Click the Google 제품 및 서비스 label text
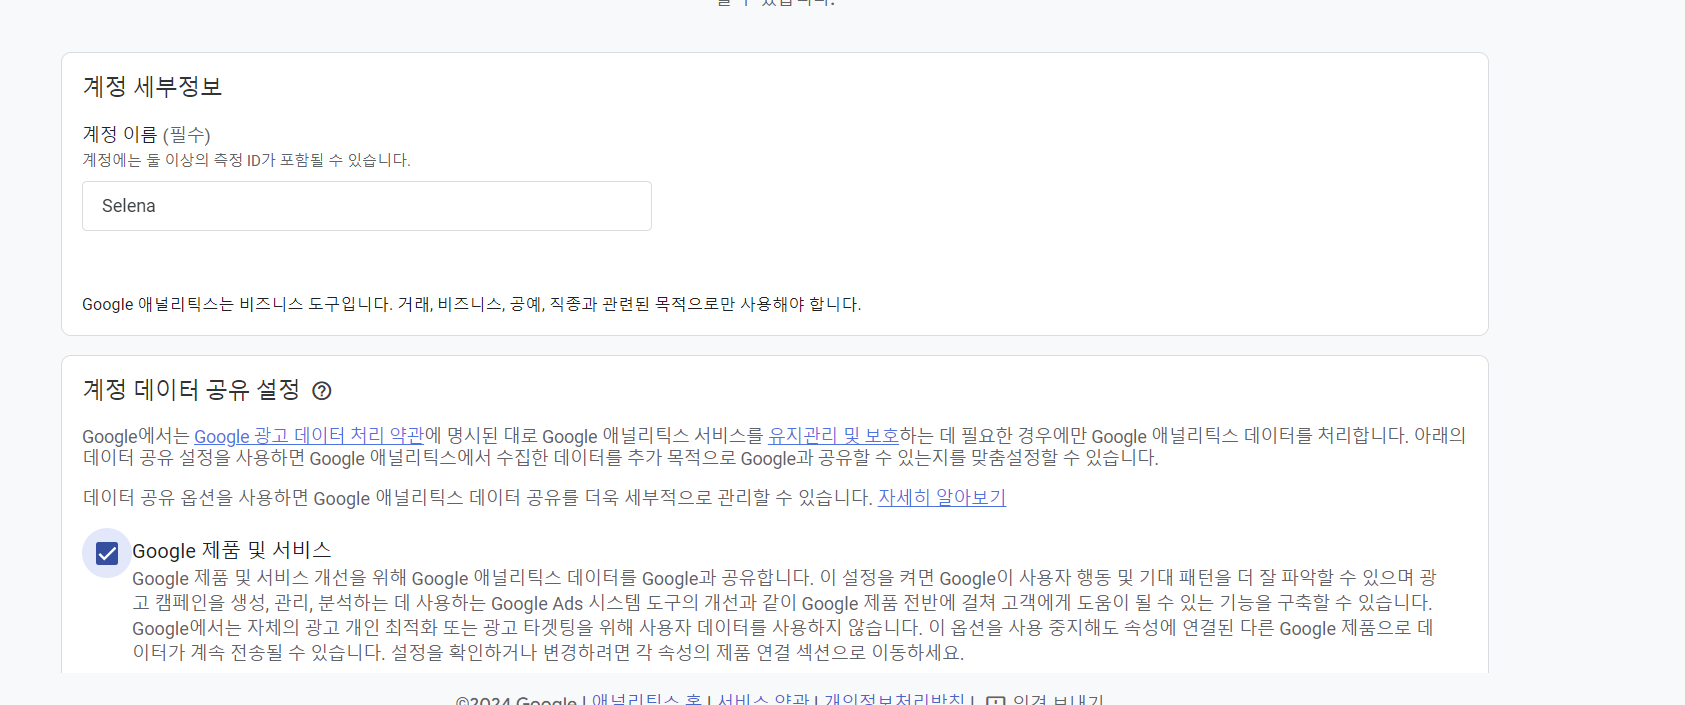Image resolution: width=1685 pixels, height=705 pixels. click(x=232, y=551)
